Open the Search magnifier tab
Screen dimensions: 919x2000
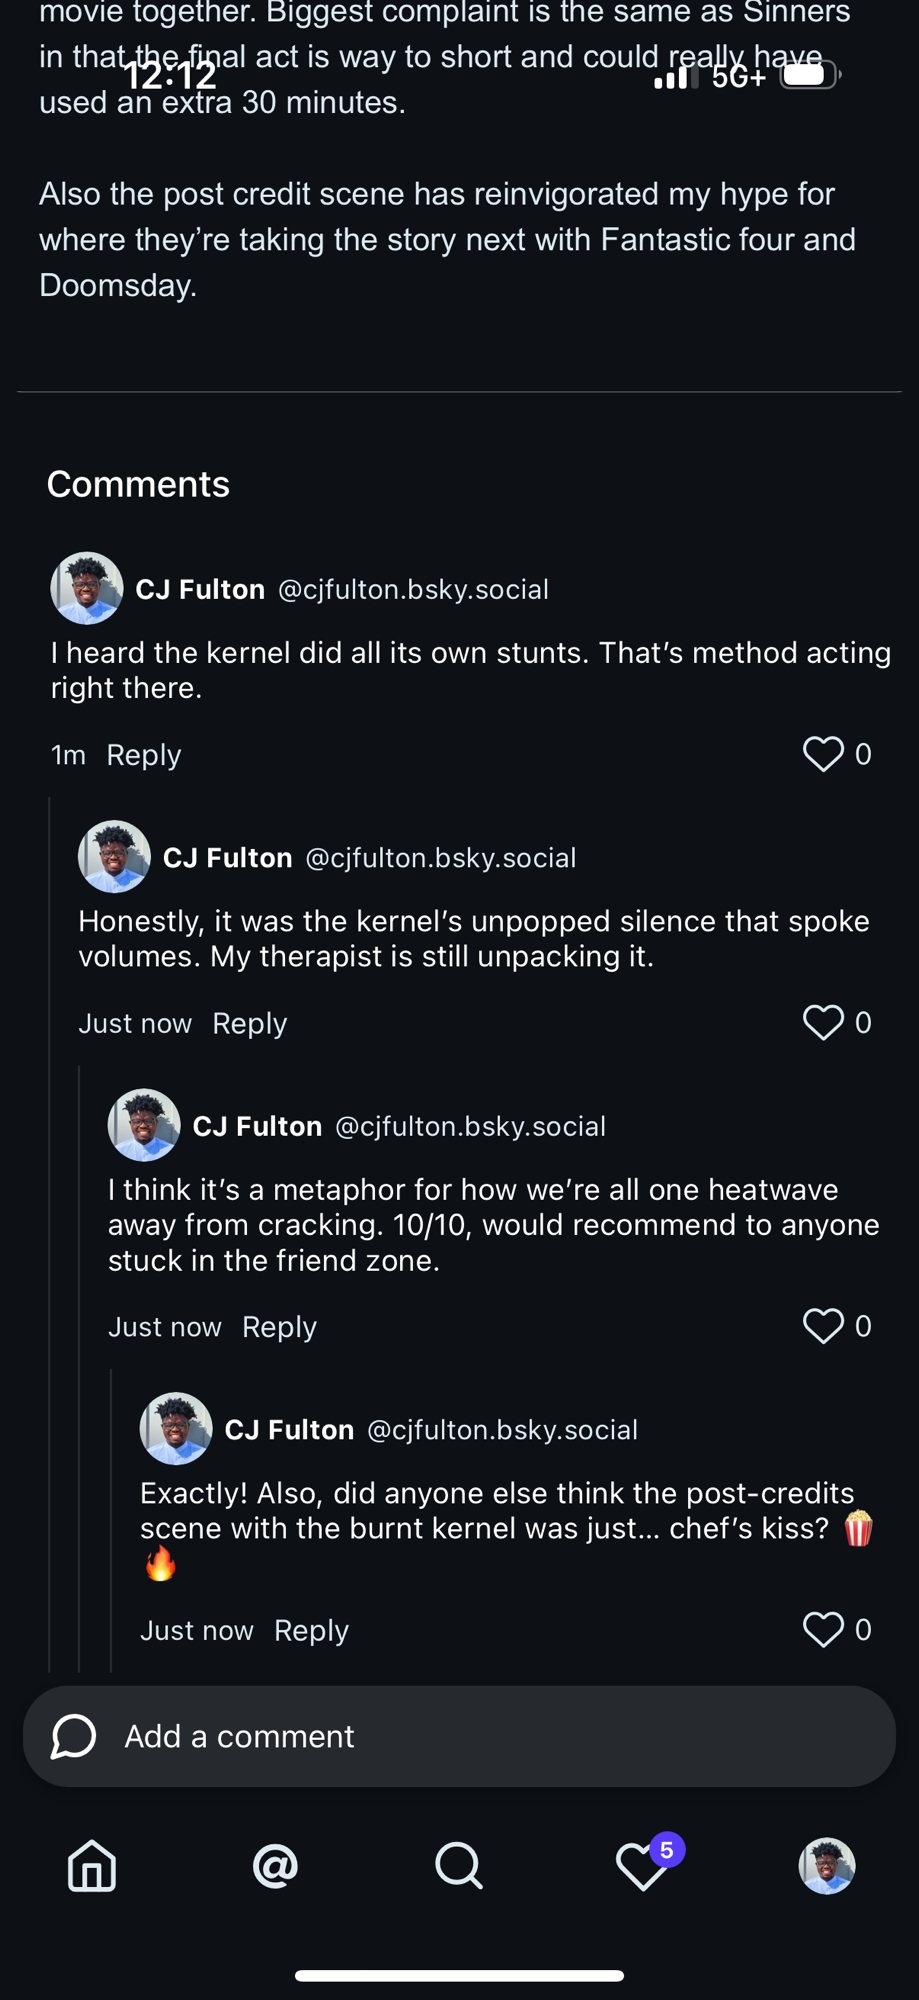(459, 1866)
